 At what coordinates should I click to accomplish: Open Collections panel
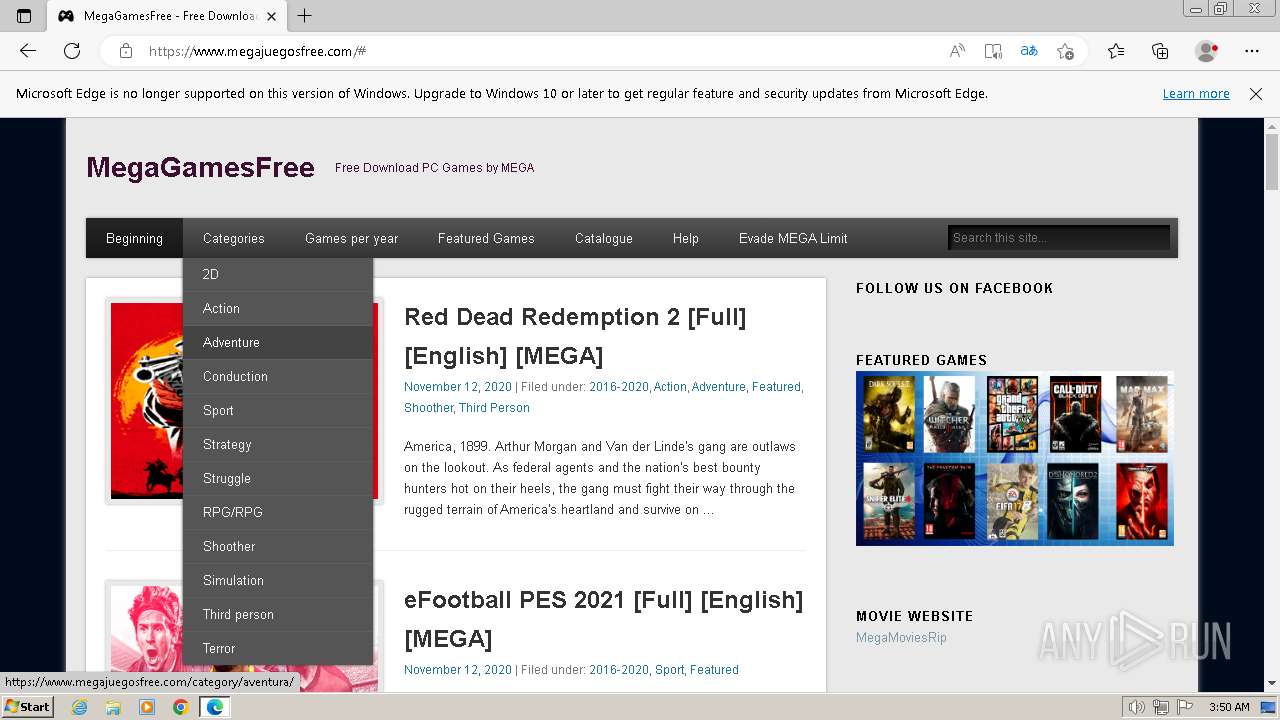point(1160,51)
